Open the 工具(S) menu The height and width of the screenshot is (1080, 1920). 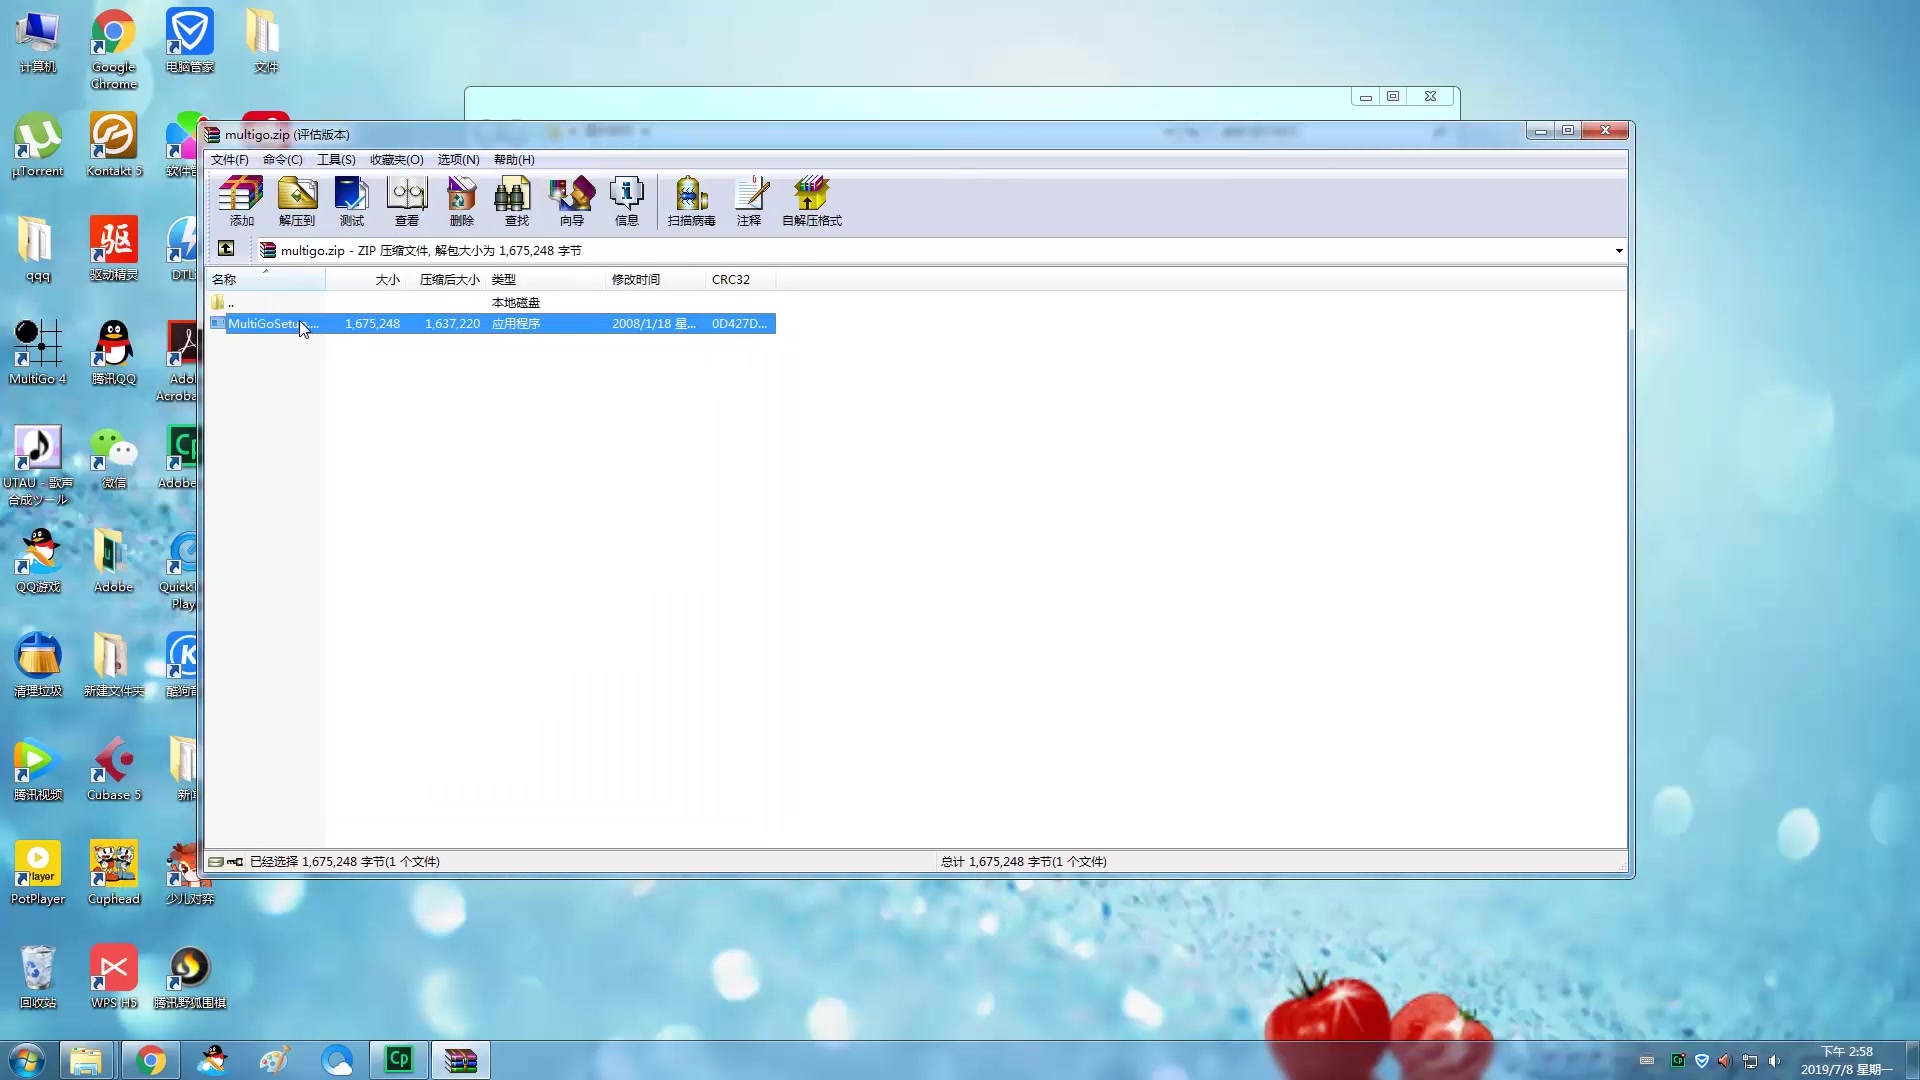coord(336,160)
